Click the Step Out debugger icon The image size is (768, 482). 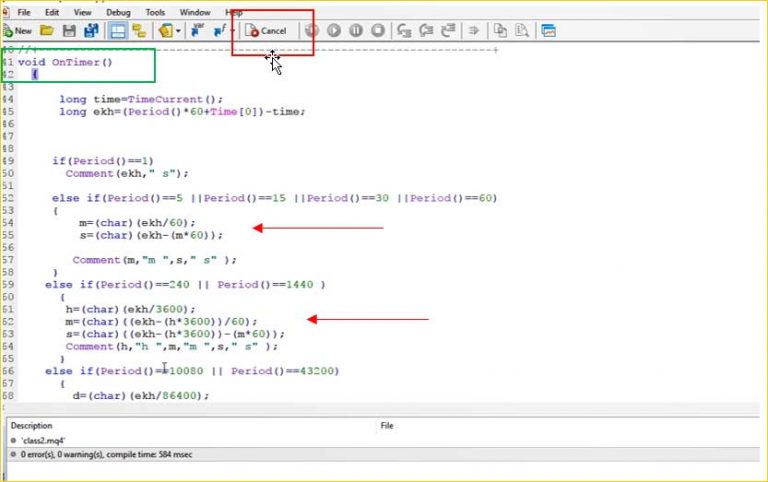448,31
